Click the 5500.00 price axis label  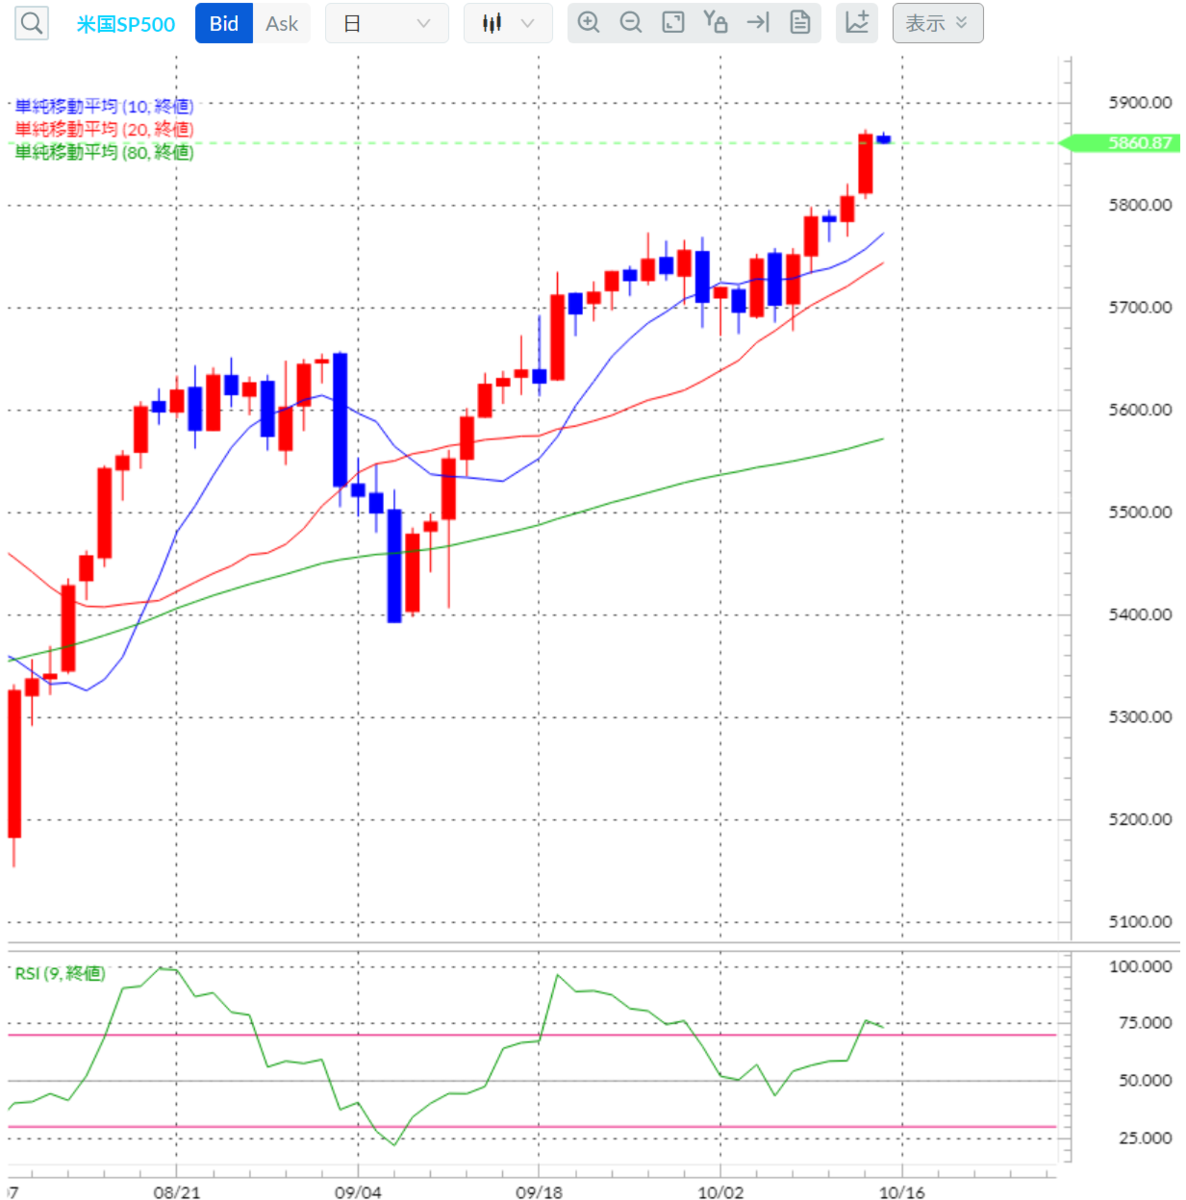point(1140,512)
